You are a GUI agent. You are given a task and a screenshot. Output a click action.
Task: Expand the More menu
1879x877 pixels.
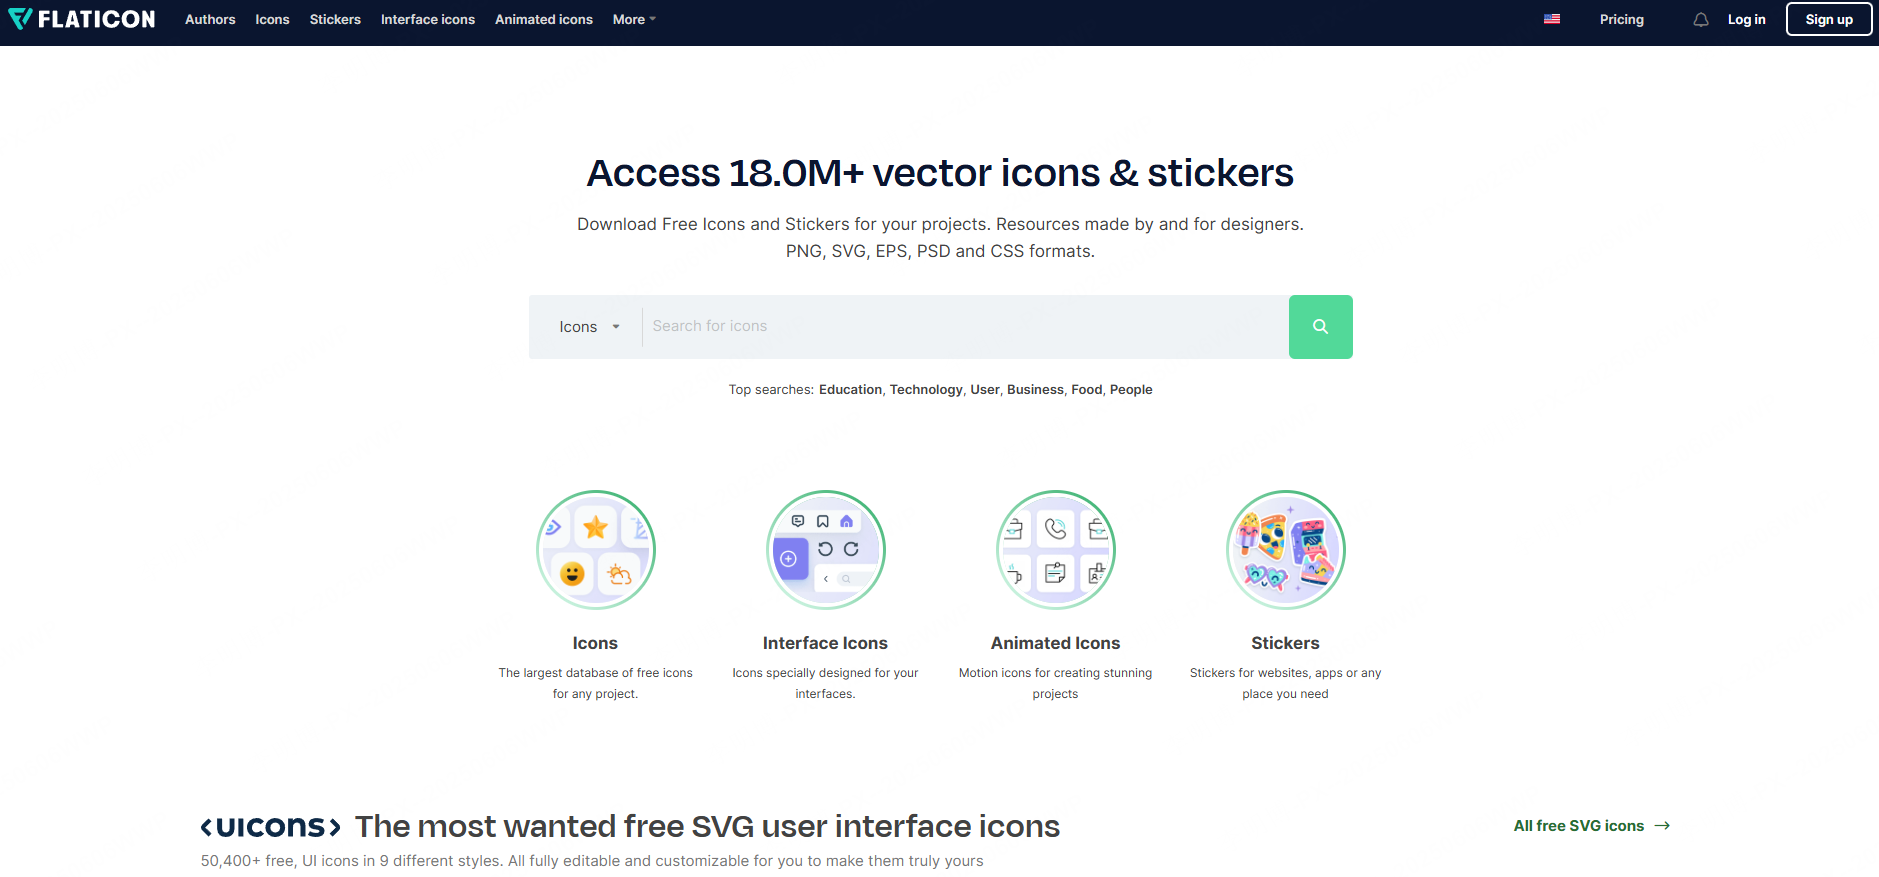[x=634, y=19]
